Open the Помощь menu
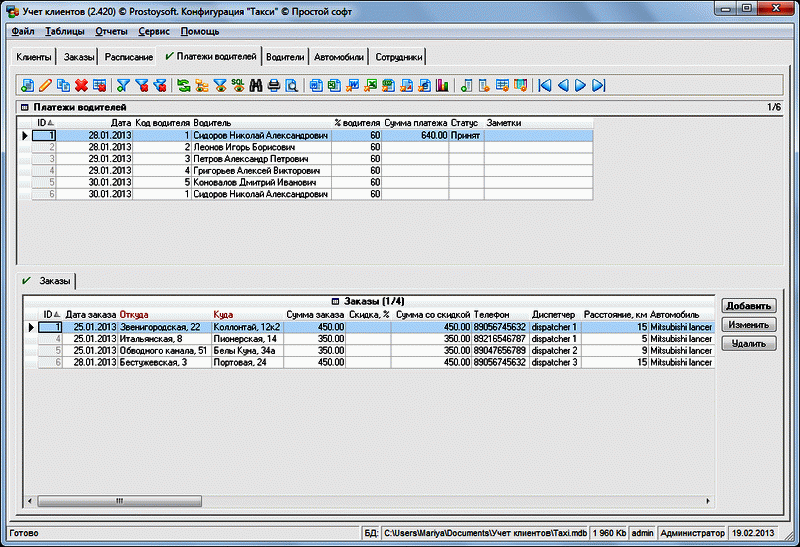 pos(200,32)
